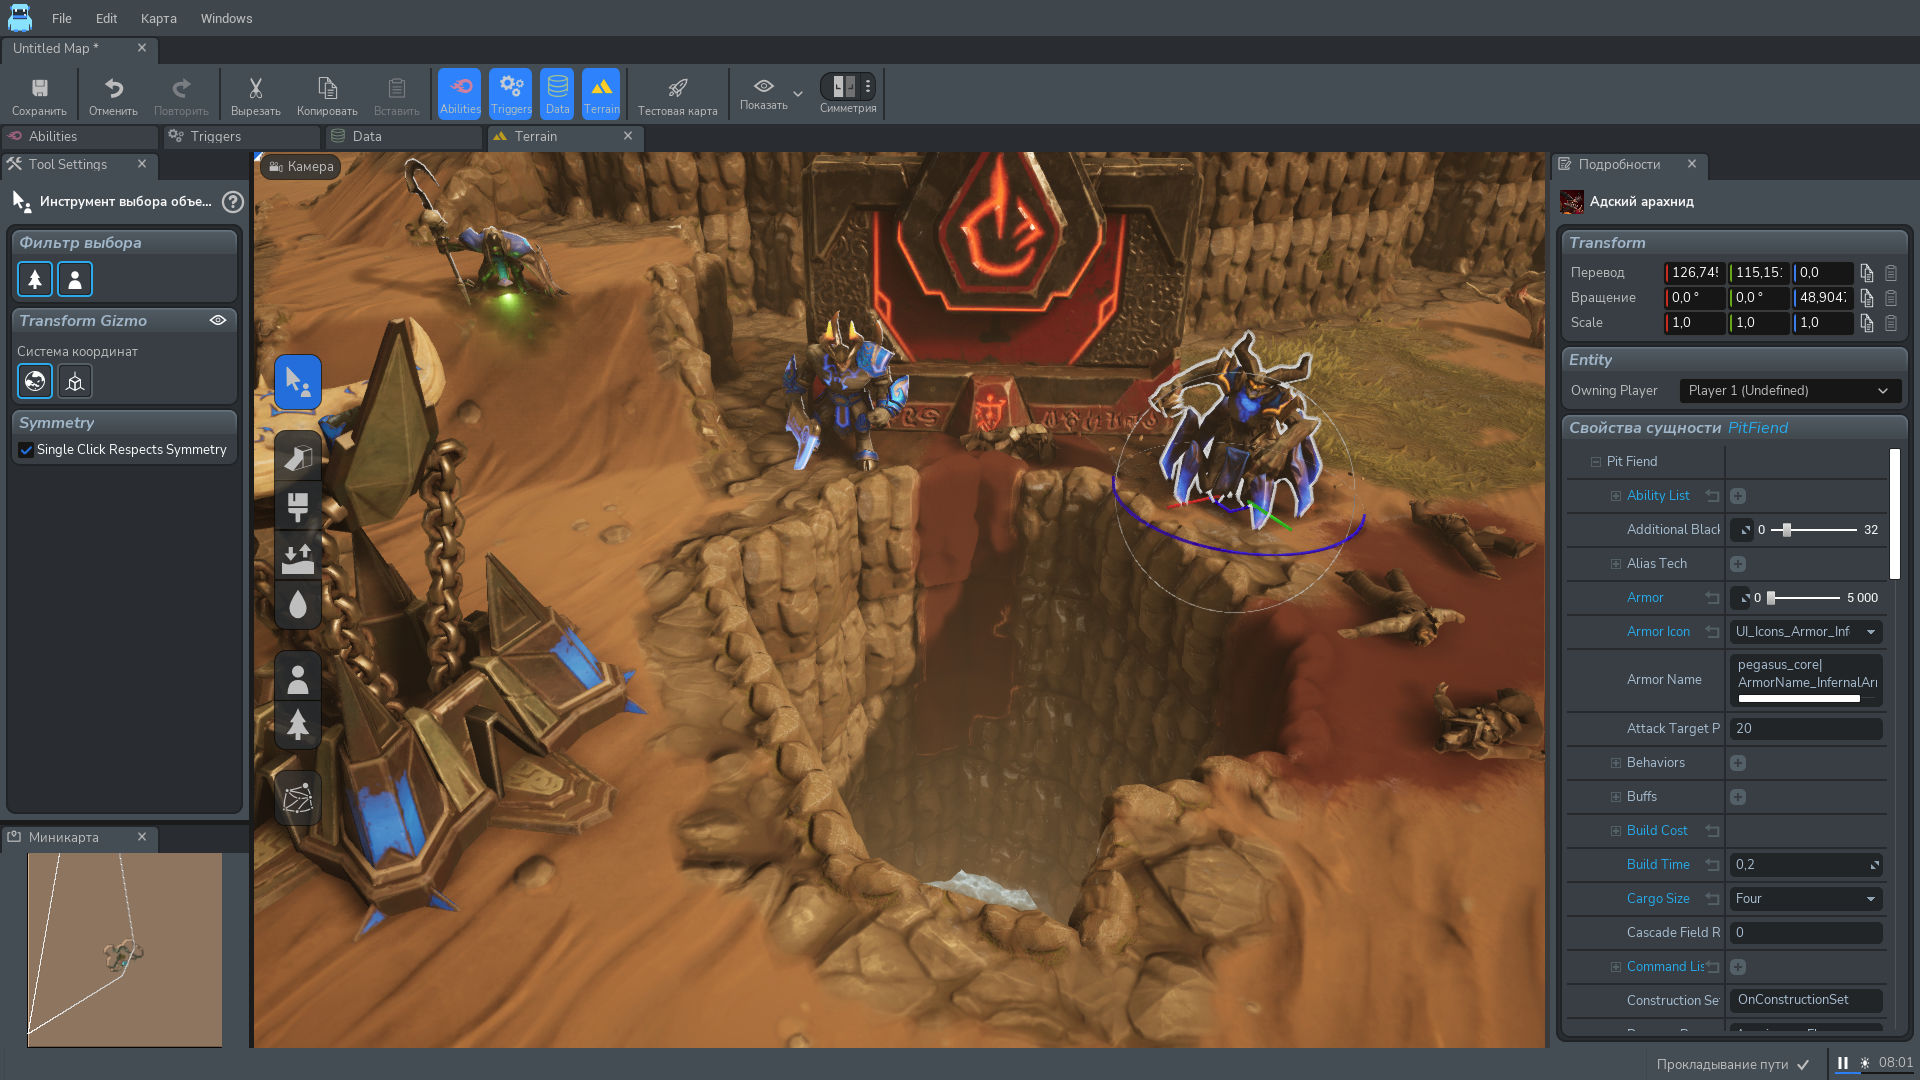Click the Сохранить save button
The width and height of the screenshot is (1920, 1080).
(x=39, y=94)
